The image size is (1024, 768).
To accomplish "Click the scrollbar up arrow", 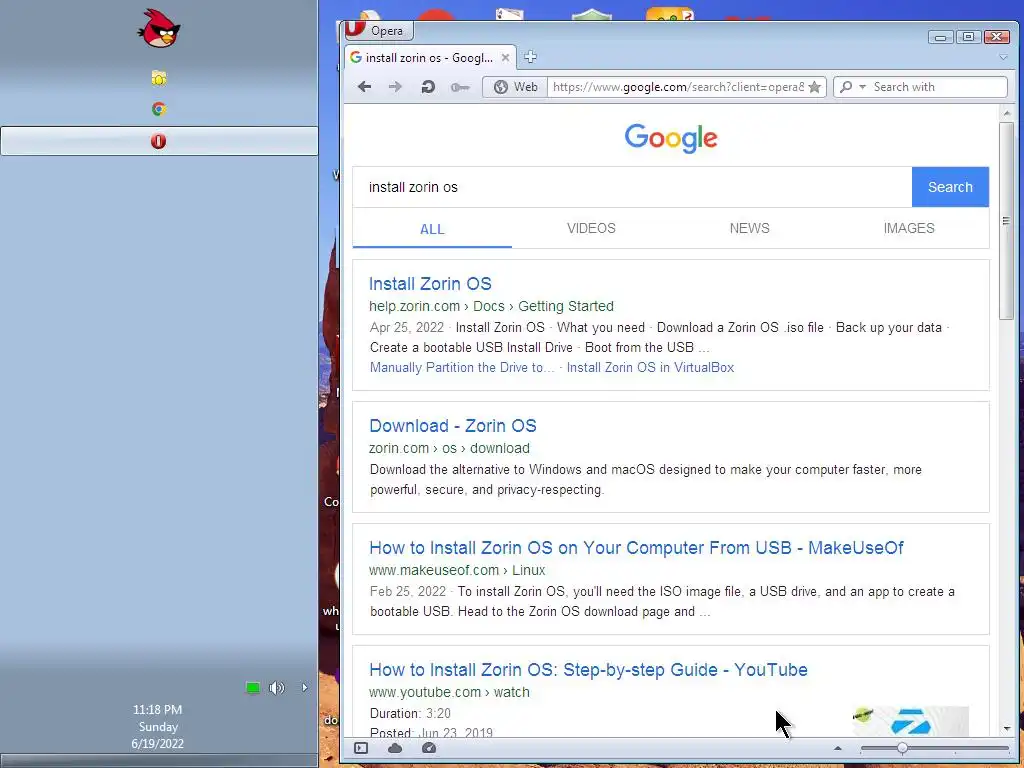I will [1006, 113].
